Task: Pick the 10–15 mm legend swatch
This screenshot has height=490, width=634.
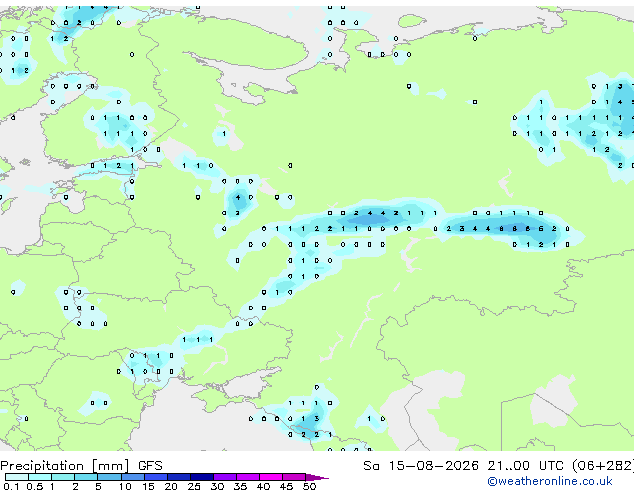Action: (x=132, y=477)
